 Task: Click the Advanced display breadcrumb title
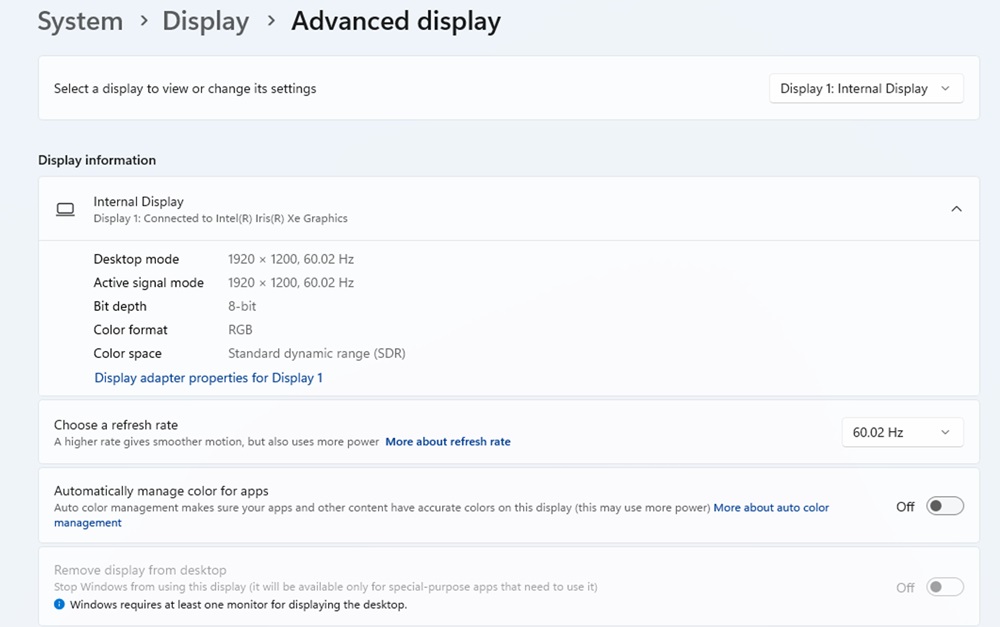pyautogui.click(x=396, y=21)
